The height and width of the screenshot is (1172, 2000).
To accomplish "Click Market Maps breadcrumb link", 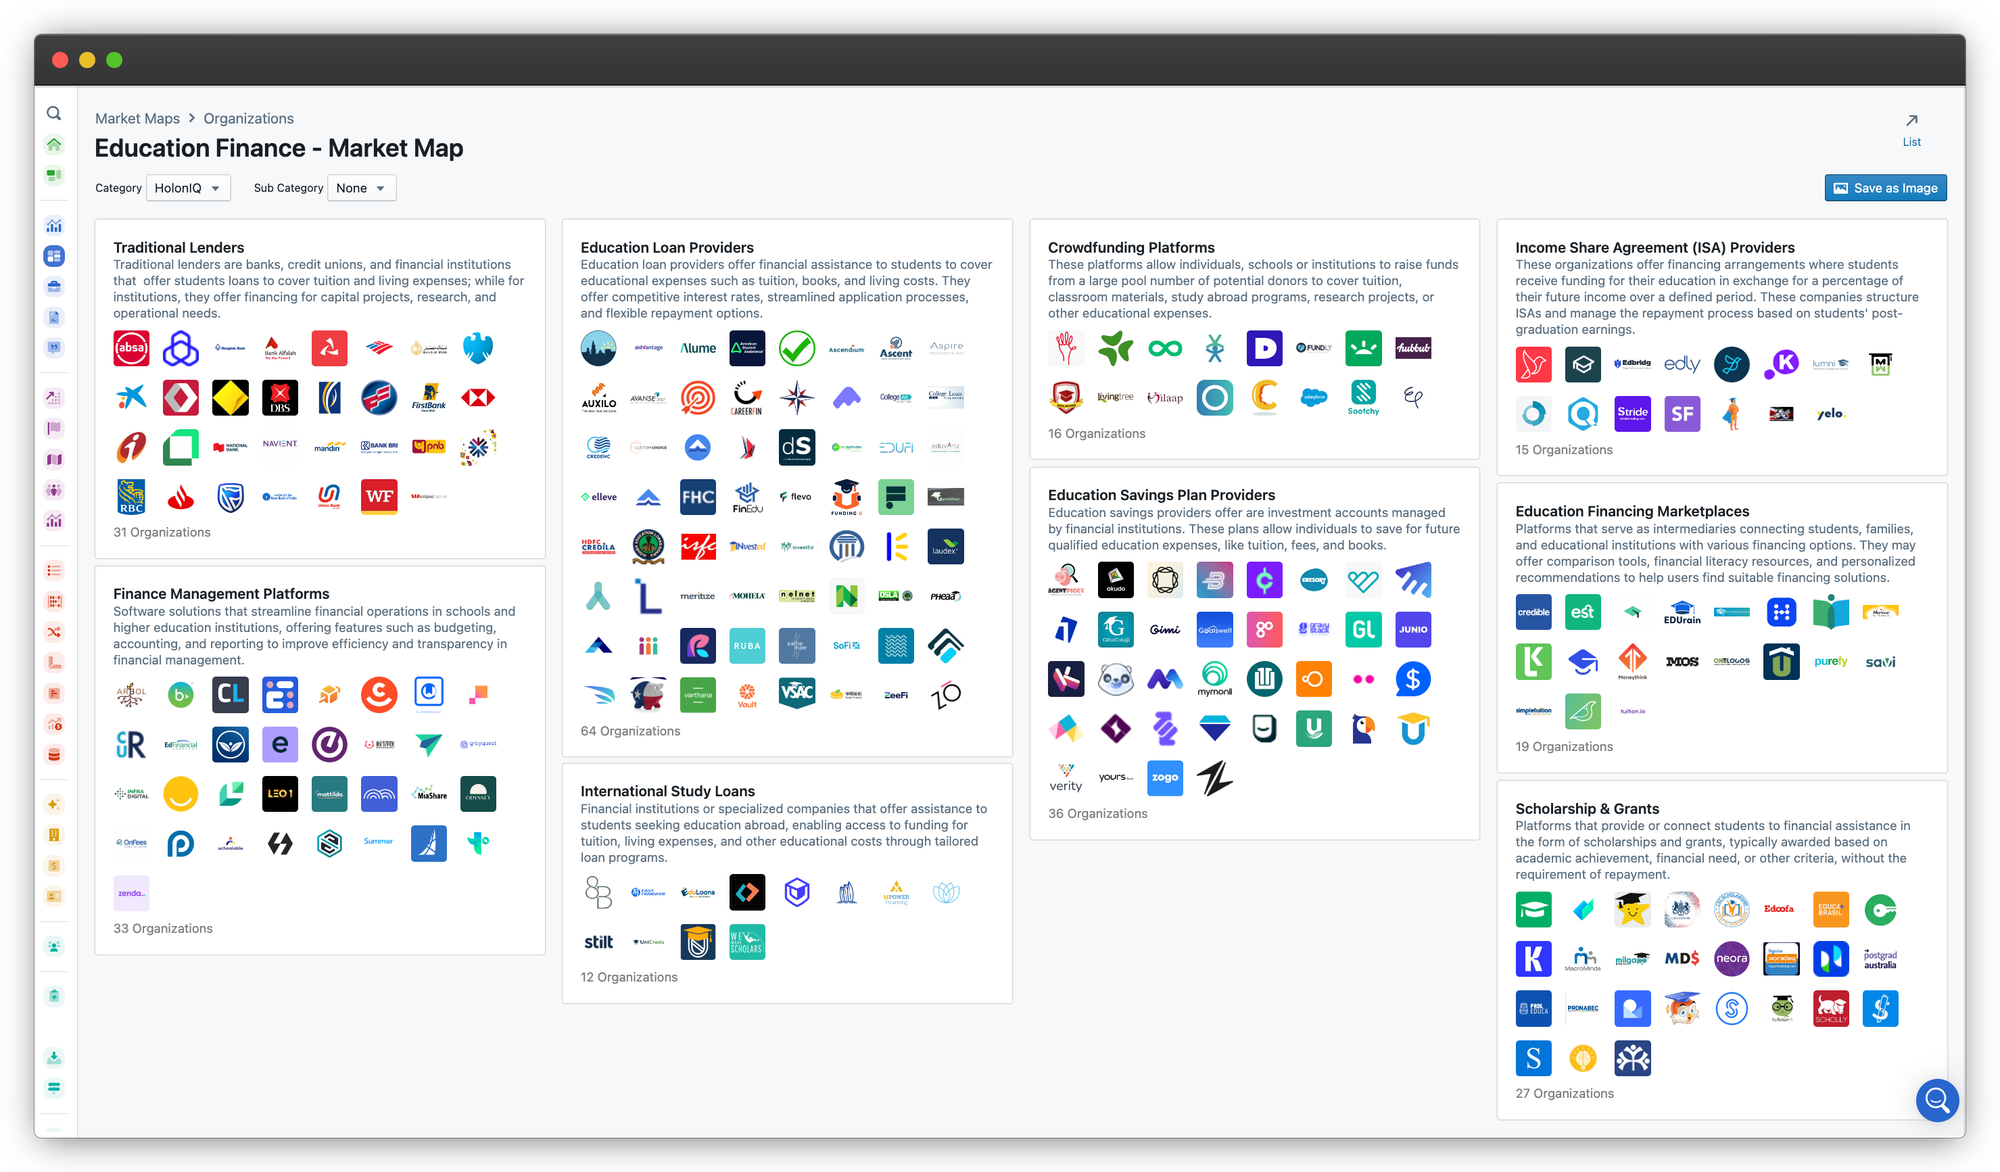I will point(137,118).
